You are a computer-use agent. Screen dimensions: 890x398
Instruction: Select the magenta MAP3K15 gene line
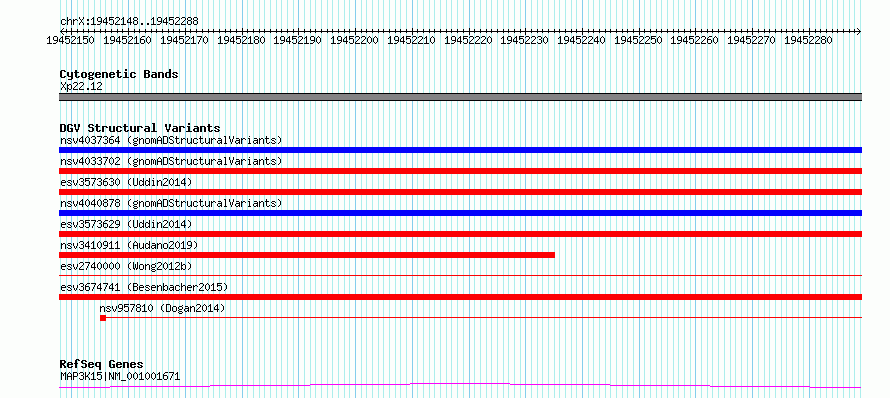[460, 386]
